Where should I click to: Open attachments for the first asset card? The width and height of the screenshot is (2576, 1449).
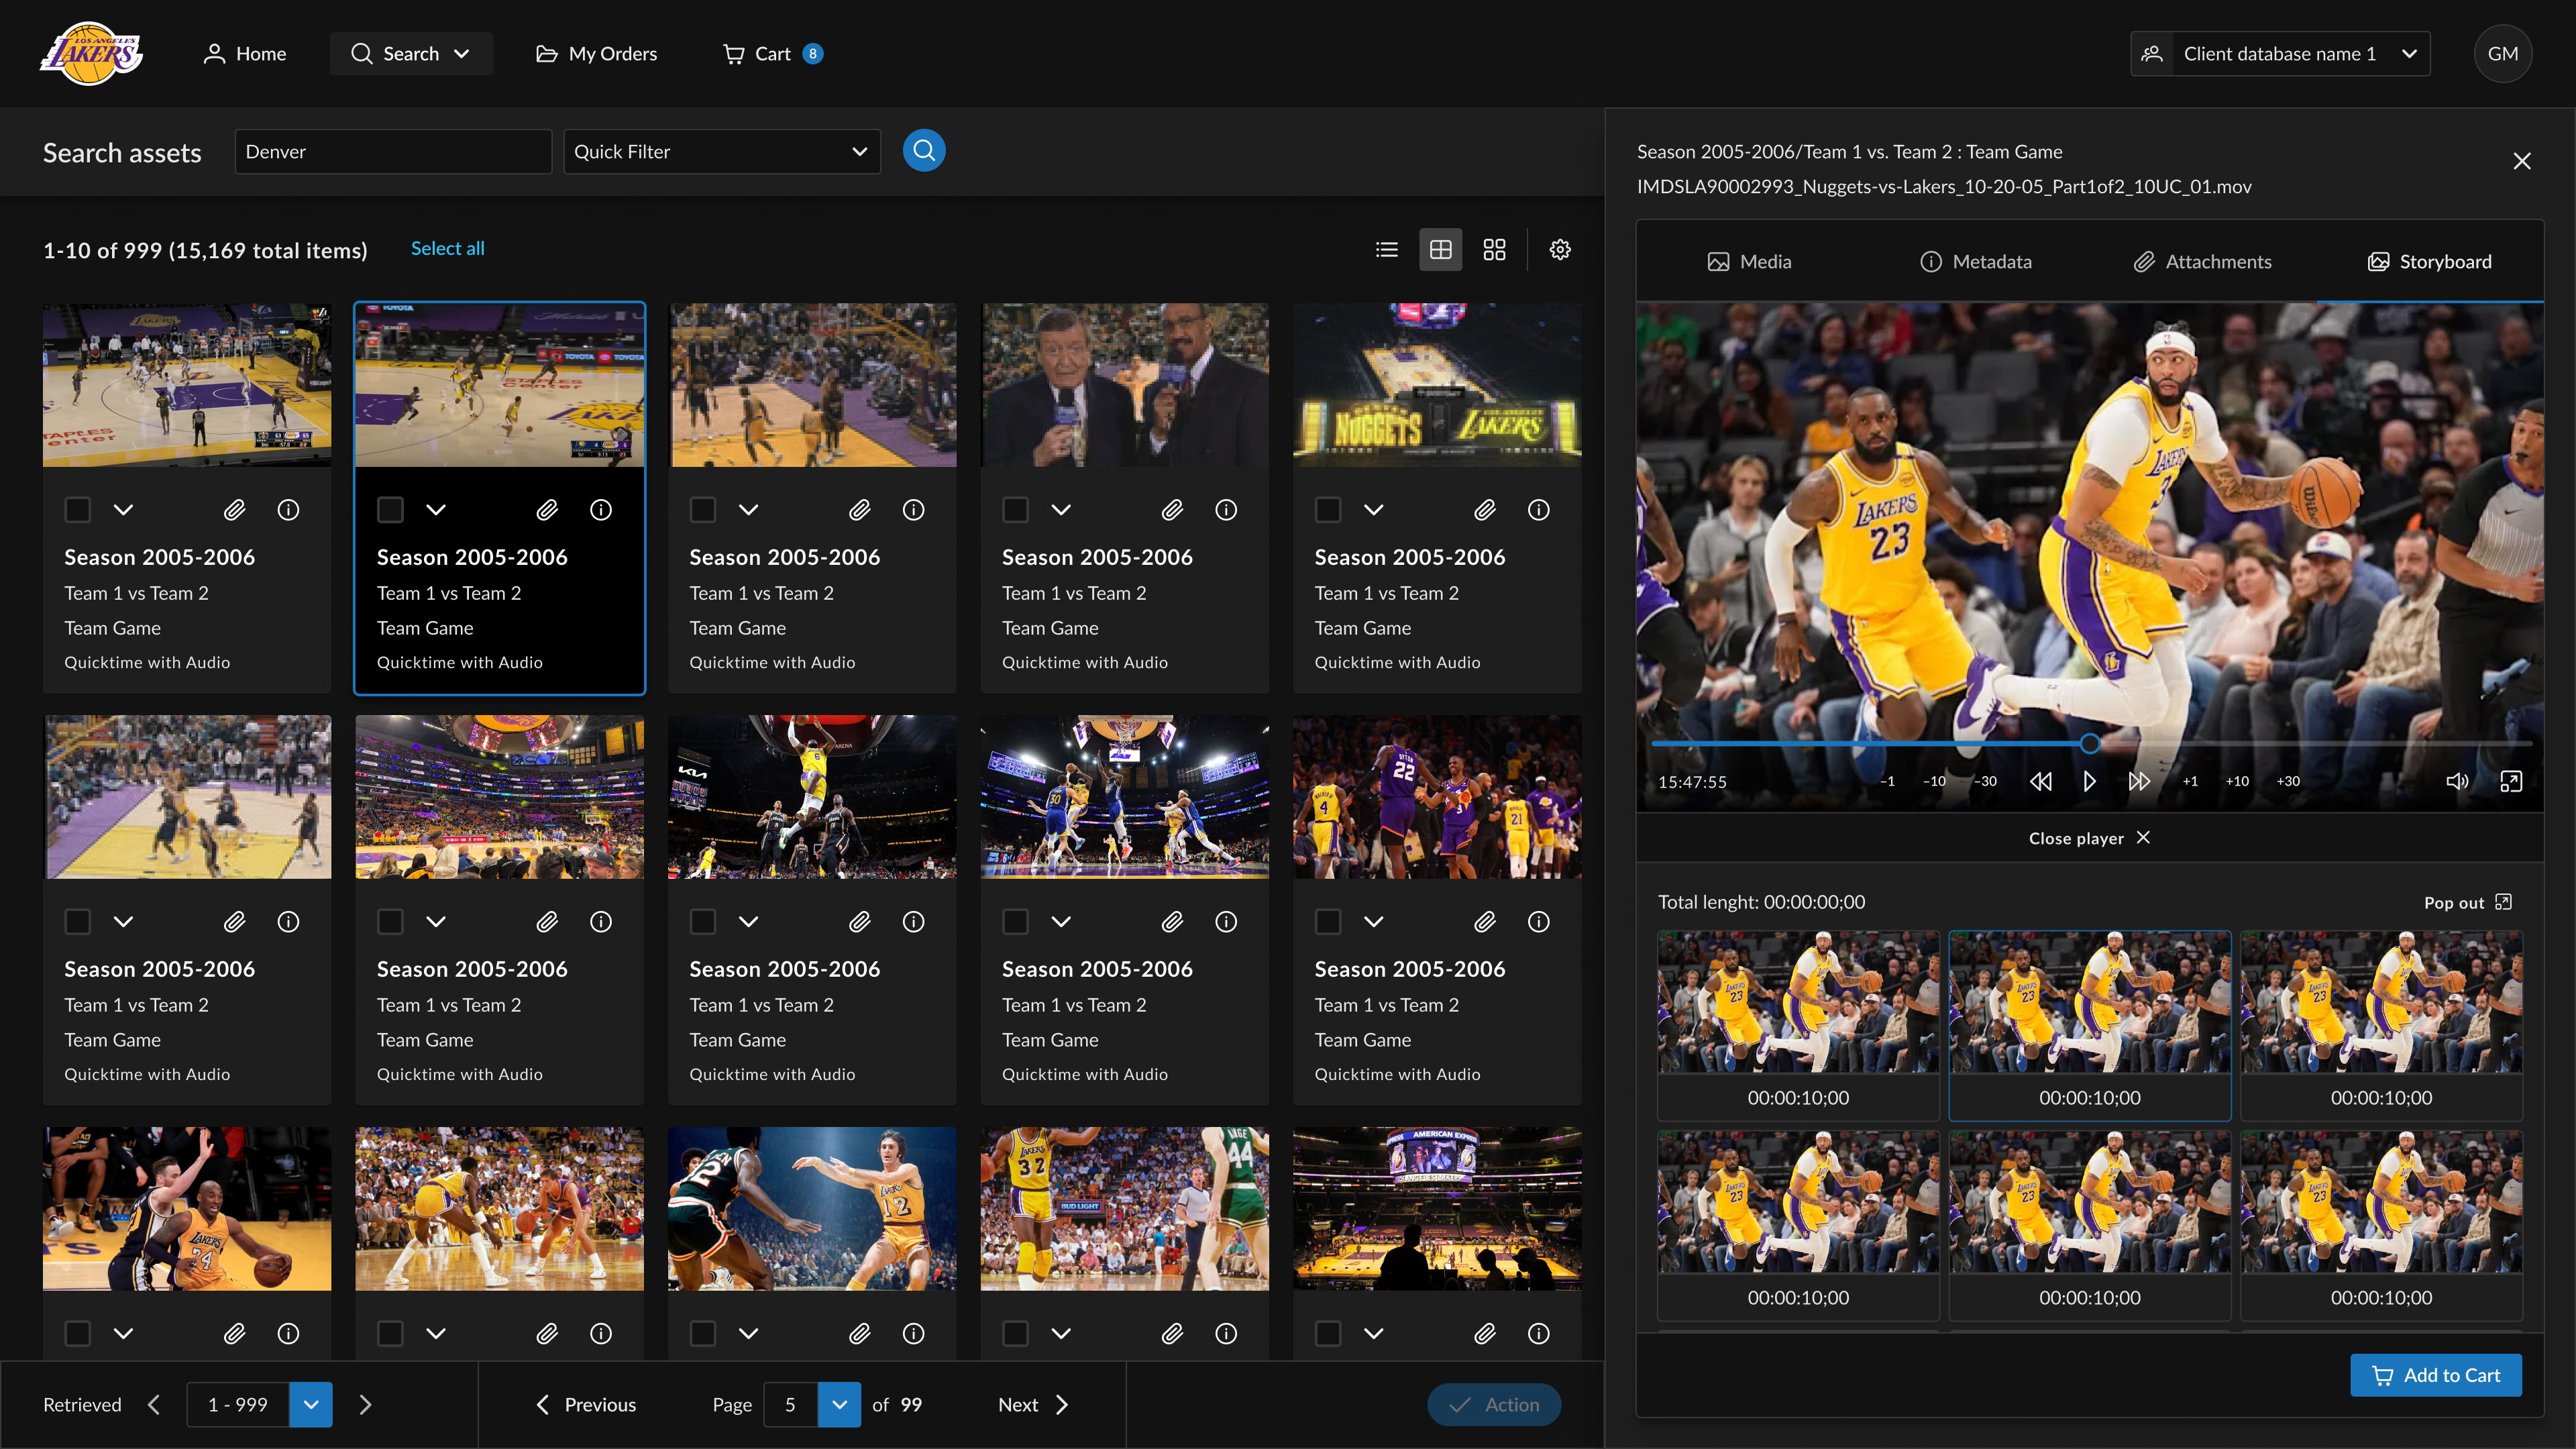point(234,510)
